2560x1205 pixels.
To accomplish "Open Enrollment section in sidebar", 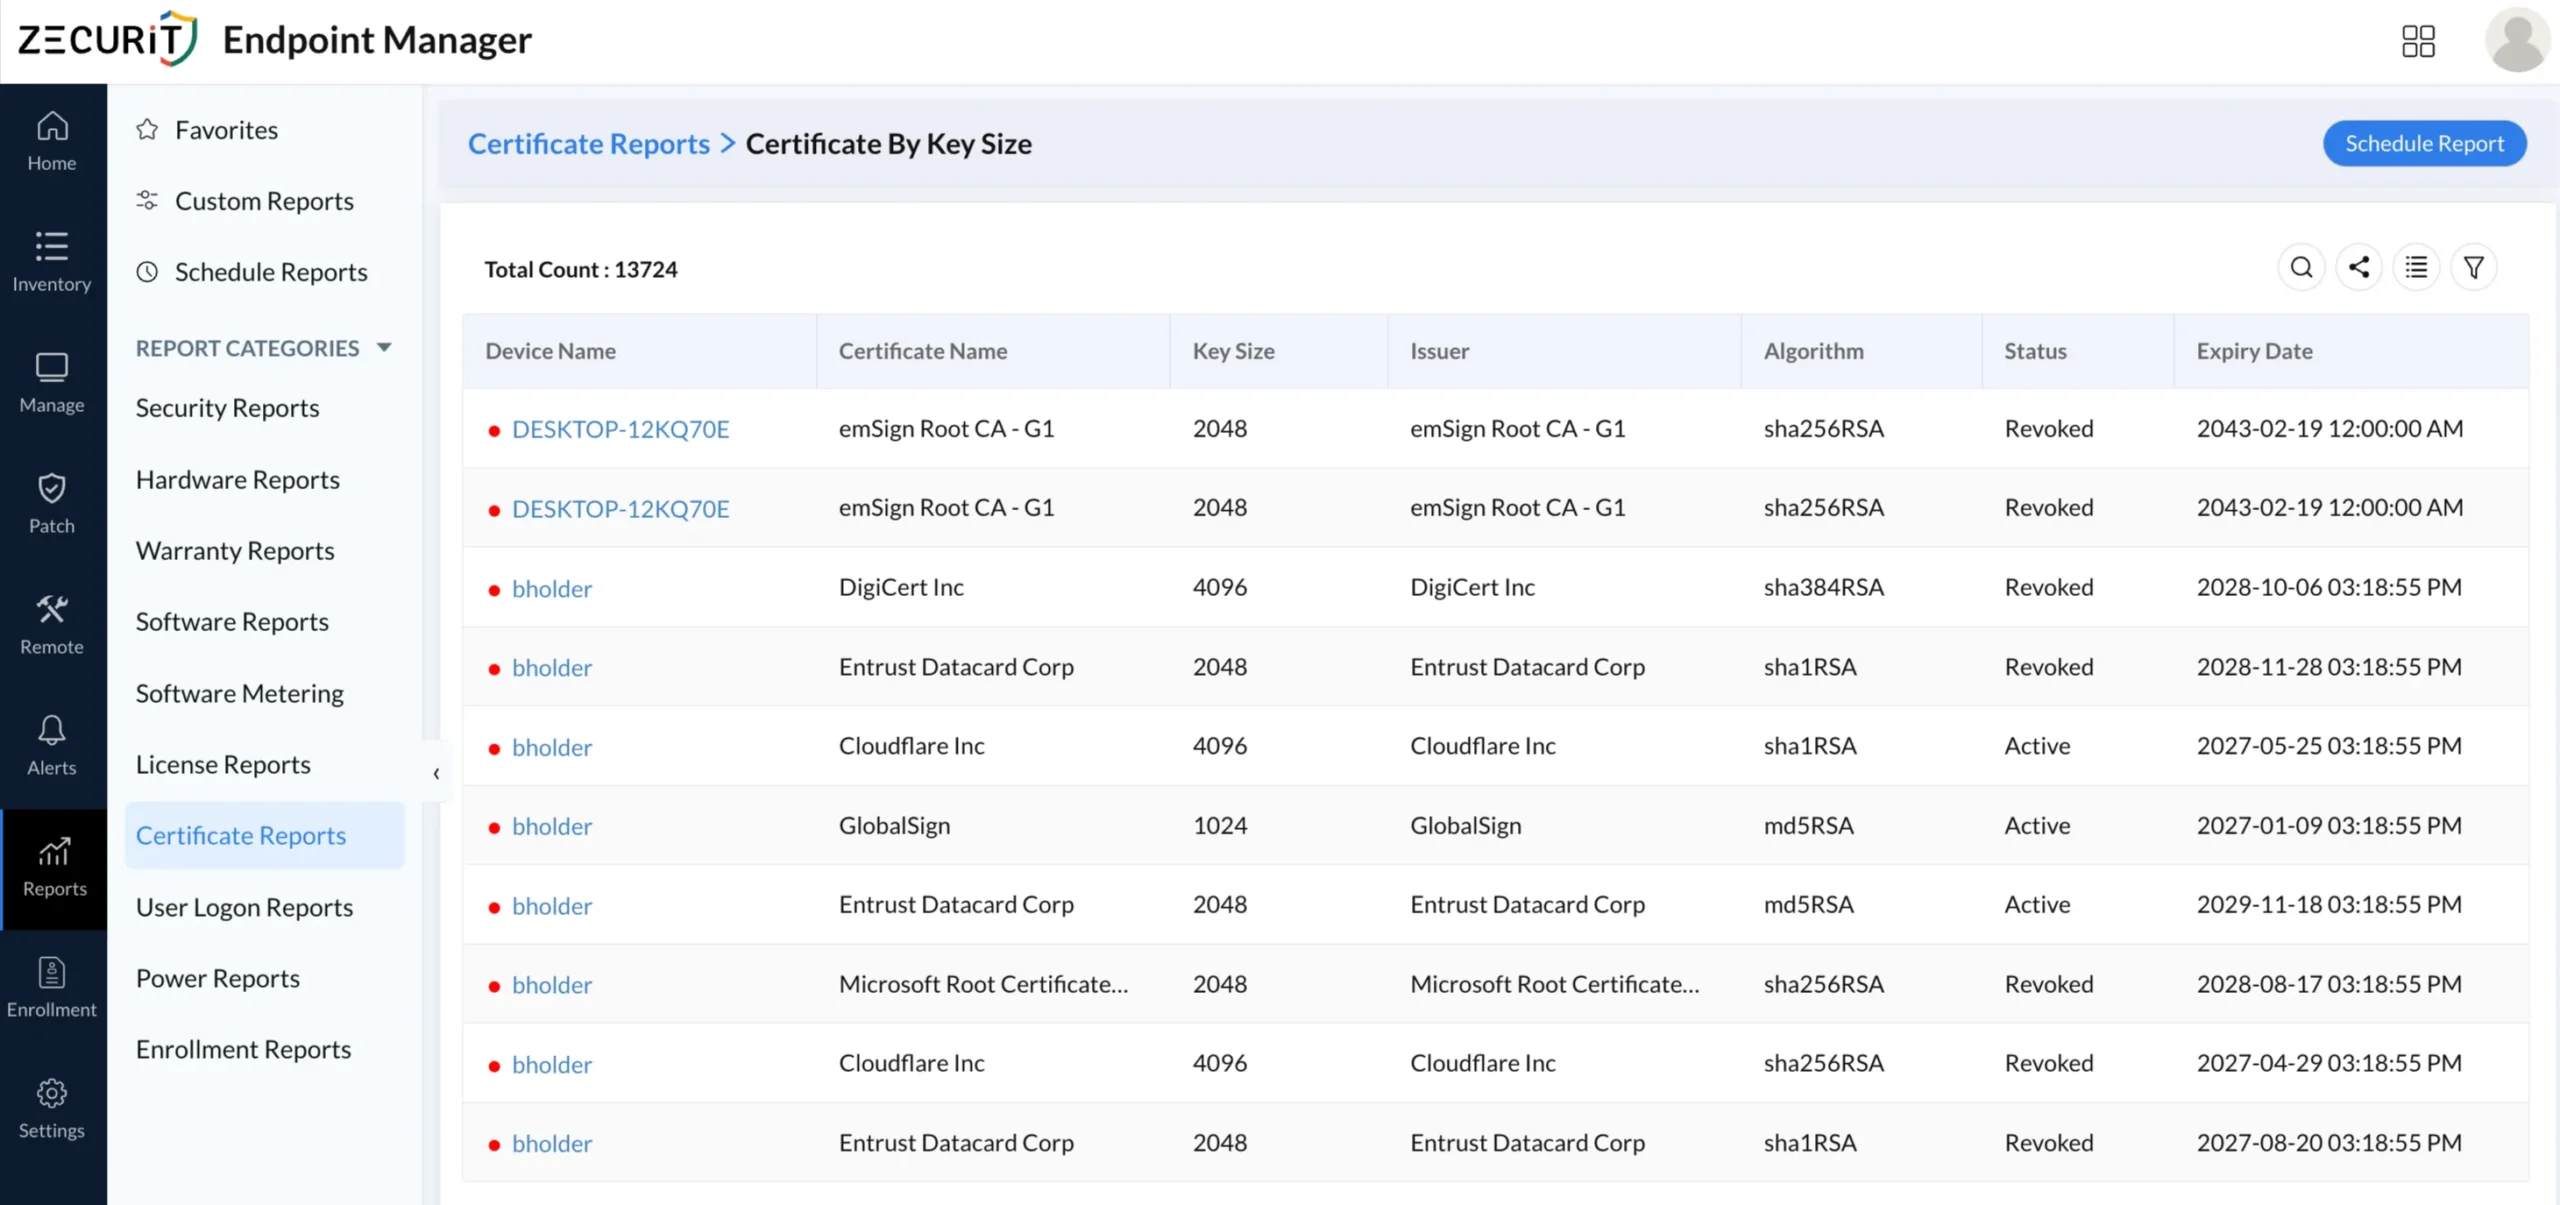I will [52, 989].
